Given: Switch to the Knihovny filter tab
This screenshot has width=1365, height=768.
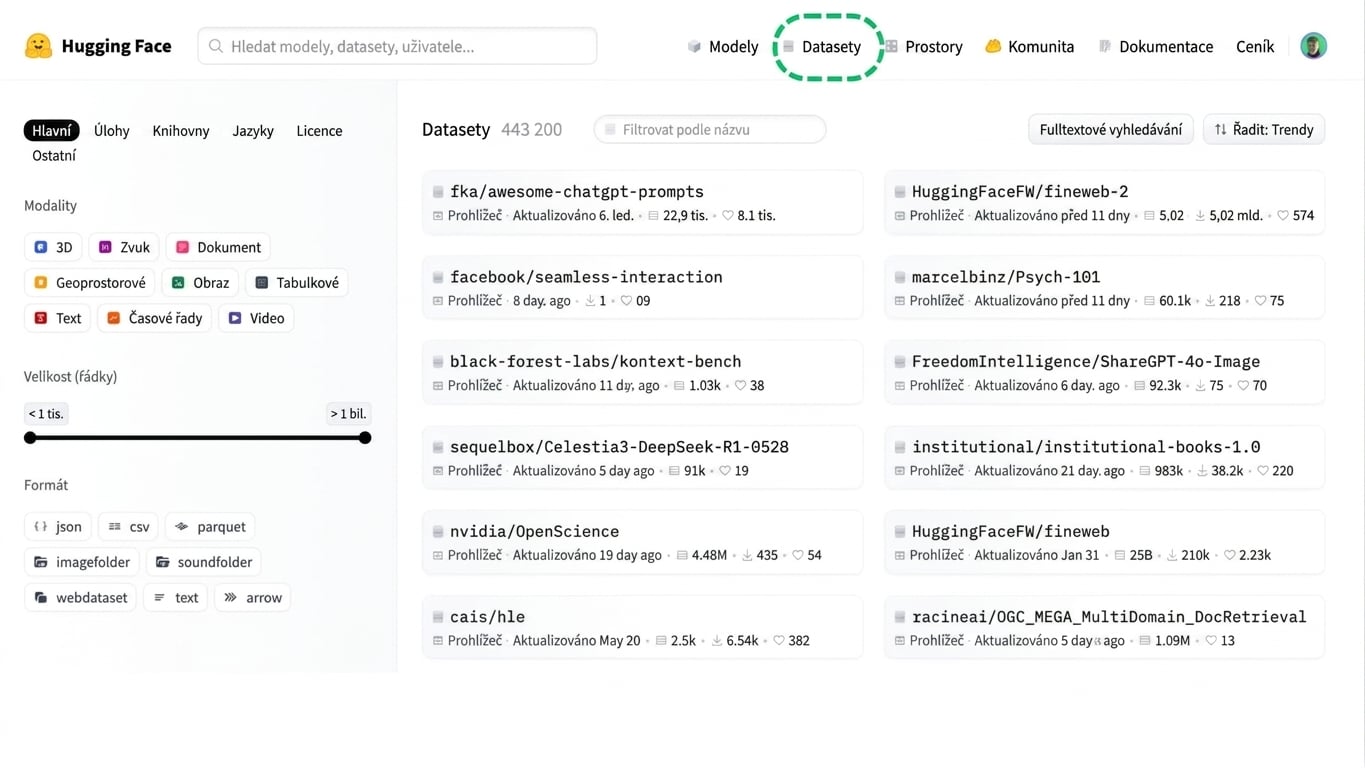Looking at the screenshot, I should coord(181,131).
